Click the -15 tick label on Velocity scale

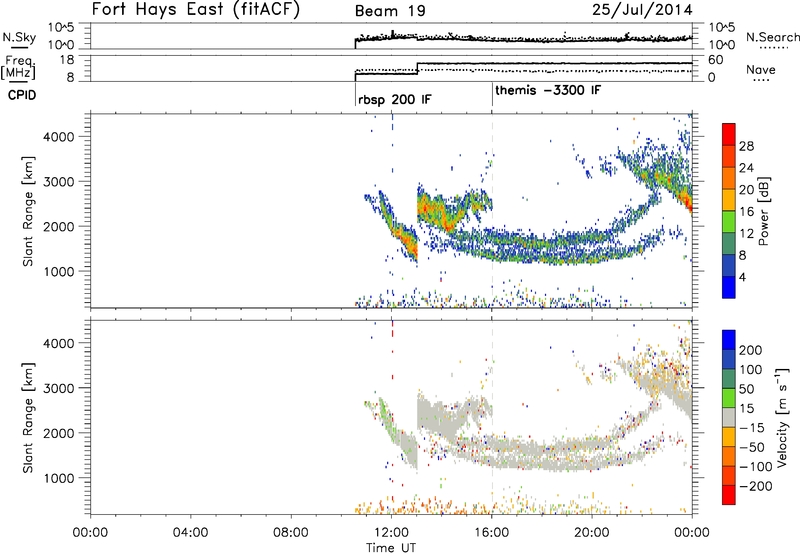pyautogui.click(x=752, y=427)
